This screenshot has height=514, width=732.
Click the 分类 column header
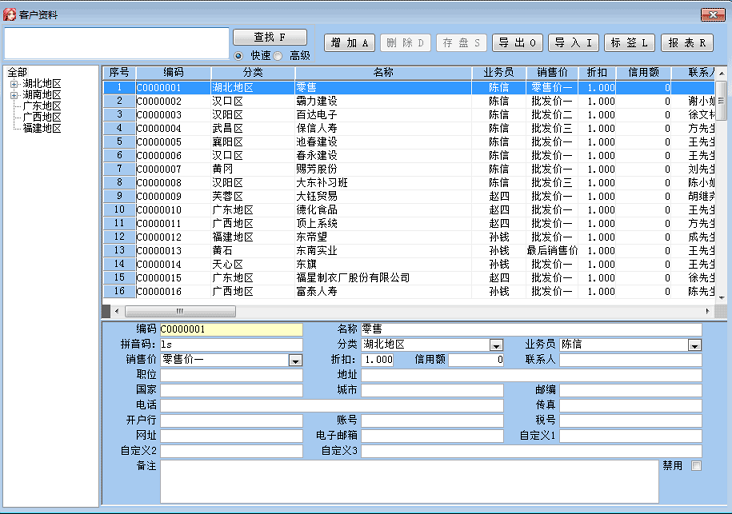pos(253,72)
